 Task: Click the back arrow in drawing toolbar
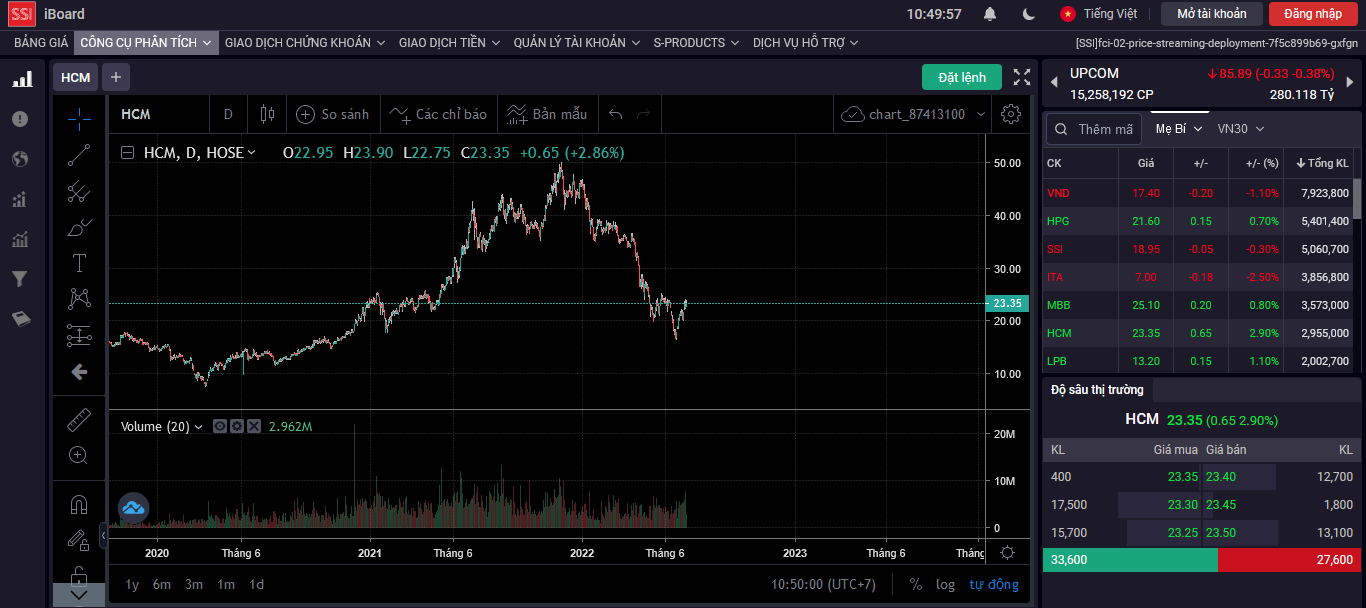pos(79,372)
